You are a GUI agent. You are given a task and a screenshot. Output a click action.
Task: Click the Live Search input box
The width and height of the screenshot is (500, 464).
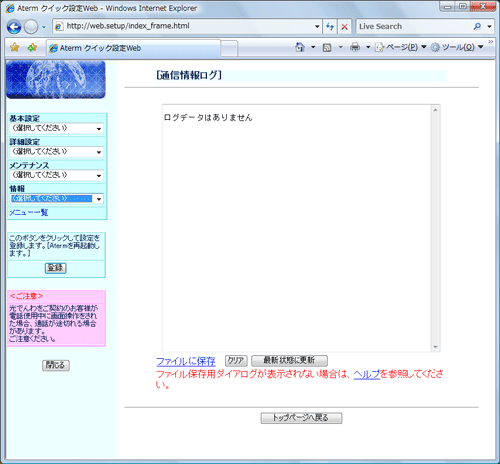[x=413, y=26]
